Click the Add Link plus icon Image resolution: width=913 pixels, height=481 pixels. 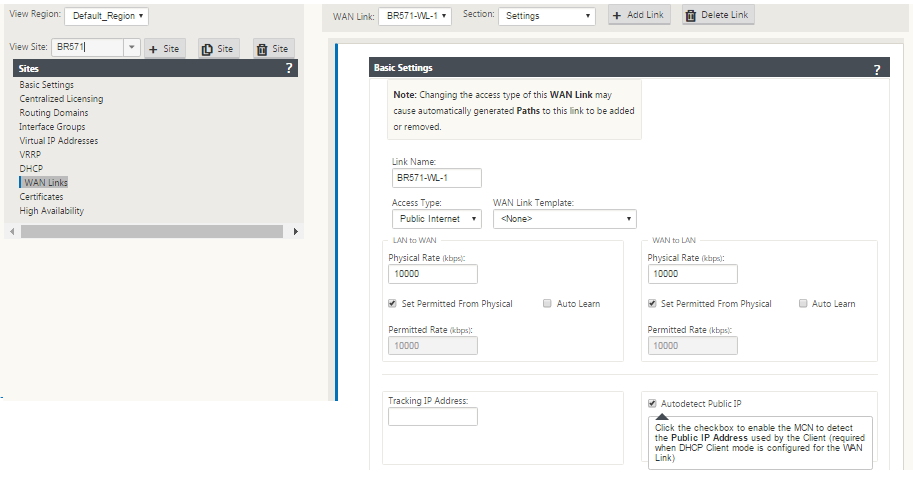pos(617,16)
